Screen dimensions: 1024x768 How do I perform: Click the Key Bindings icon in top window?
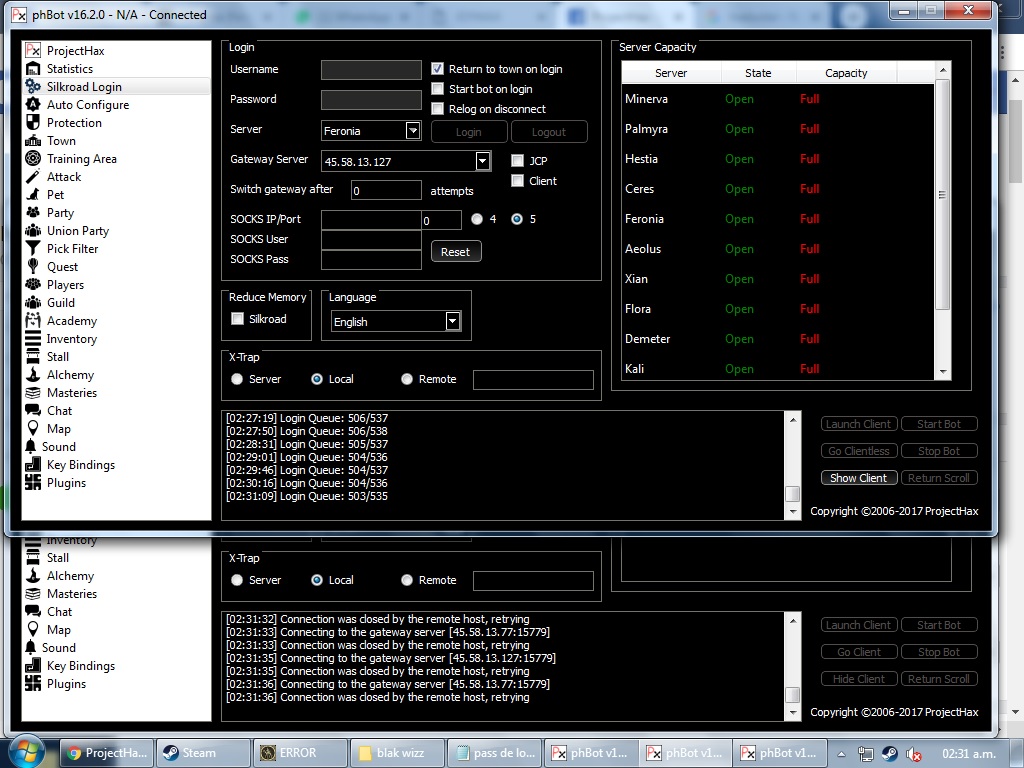[x=33, y=465]
